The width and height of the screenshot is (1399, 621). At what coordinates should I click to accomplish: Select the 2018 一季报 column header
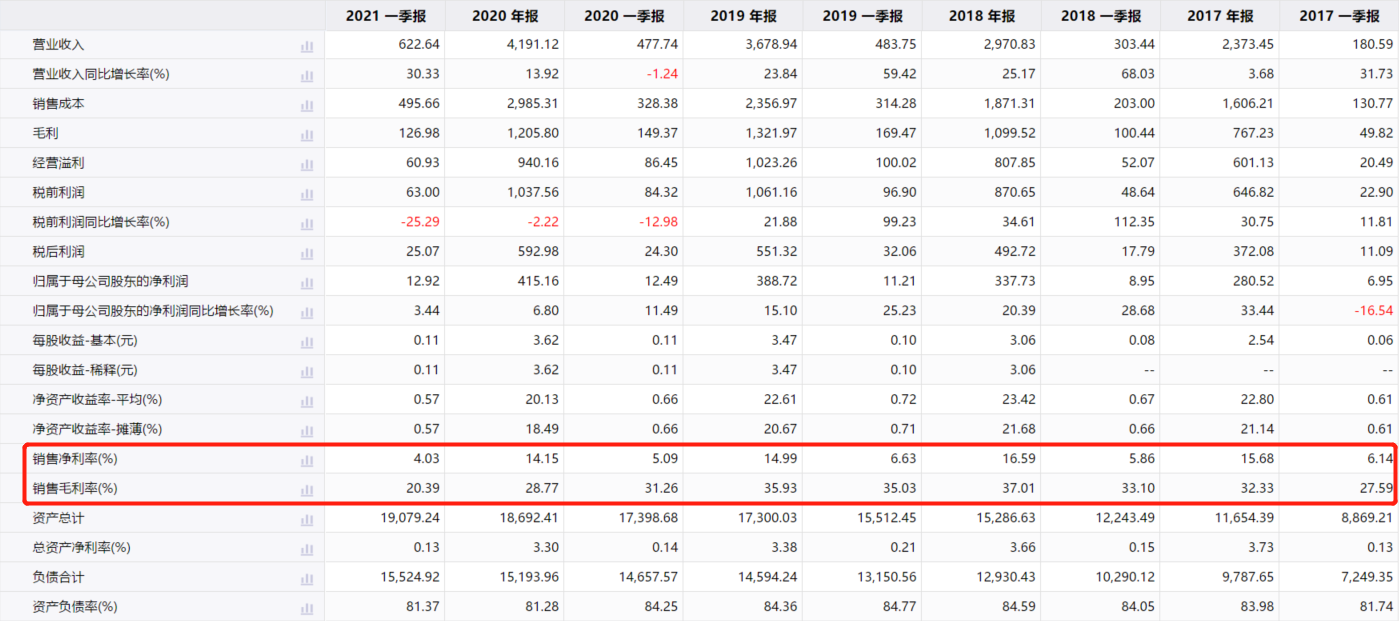pos(1100,16)
